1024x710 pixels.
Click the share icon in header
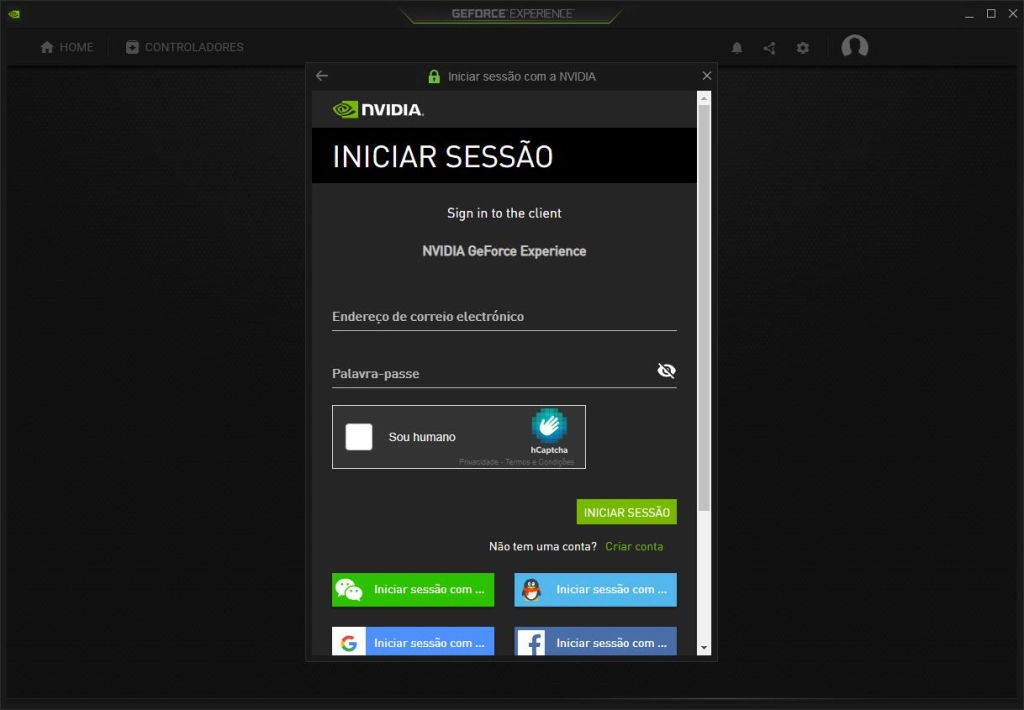[769, 48]
